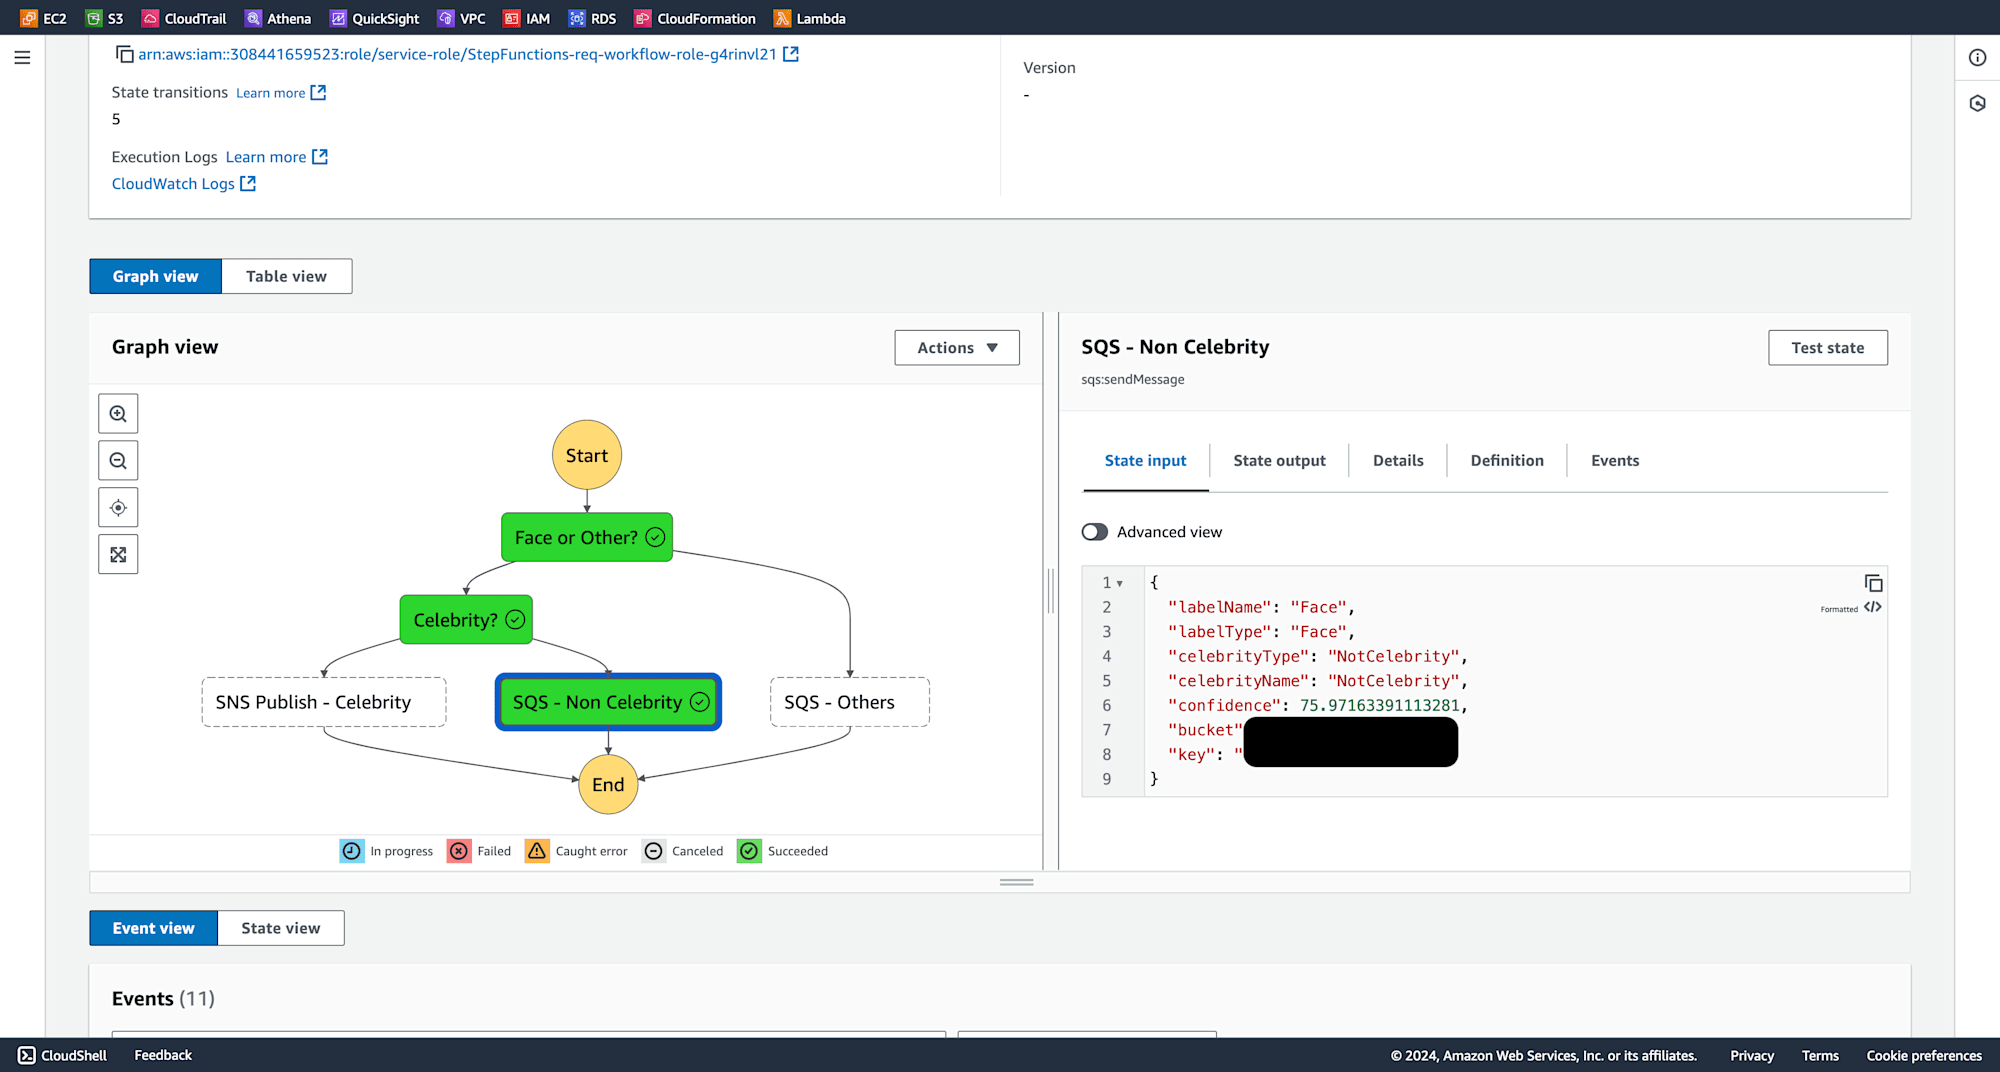Click the confidence value 75.97163391113281
Screen dimensions: 2000x1072
pos(1379,706)
